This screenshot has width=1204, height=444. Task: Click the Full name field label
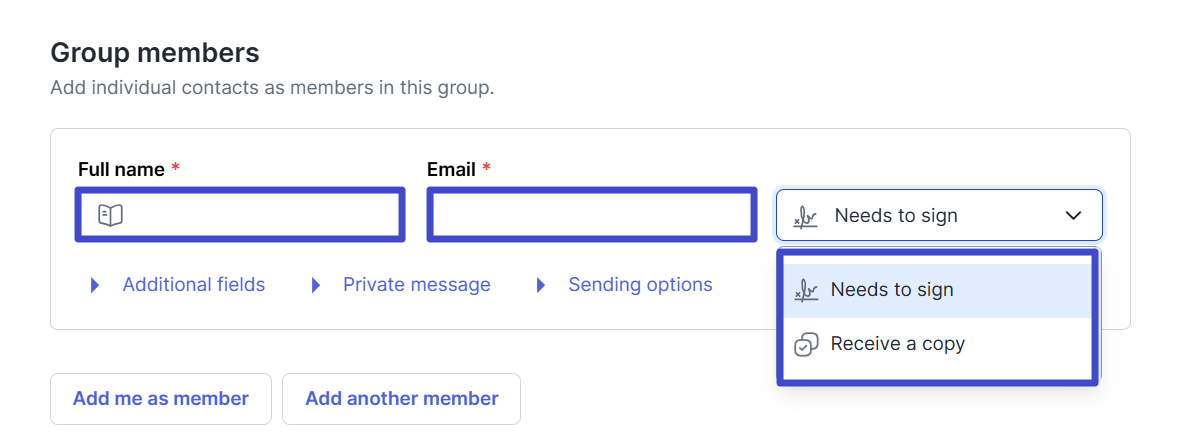pos(121,170)
